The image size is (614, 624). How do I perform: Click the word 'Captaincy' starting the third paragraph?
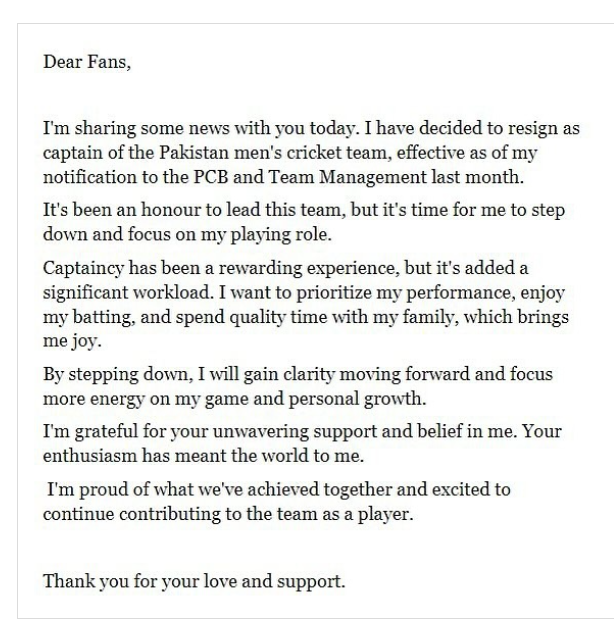pyautogui.click(x=83, y=269)
